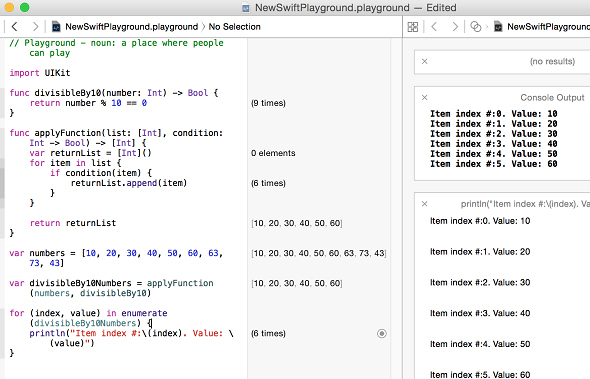This screenshot has width=590, height=379.
Task: Go forward in the left editor's navigation history
Action: tap(35, 27)
